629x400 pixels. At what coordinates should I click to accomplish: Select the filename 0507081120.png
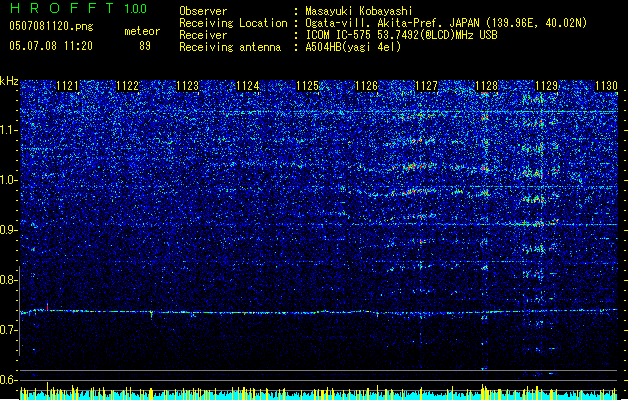tap(51, 26)
